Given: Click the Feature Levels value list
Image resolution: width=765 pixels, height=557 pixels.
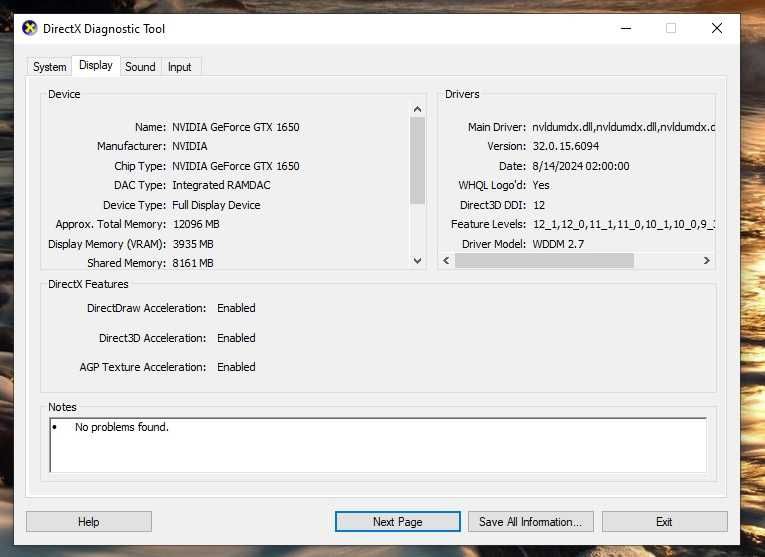Looking at the screenshot, I should point(624,224).
